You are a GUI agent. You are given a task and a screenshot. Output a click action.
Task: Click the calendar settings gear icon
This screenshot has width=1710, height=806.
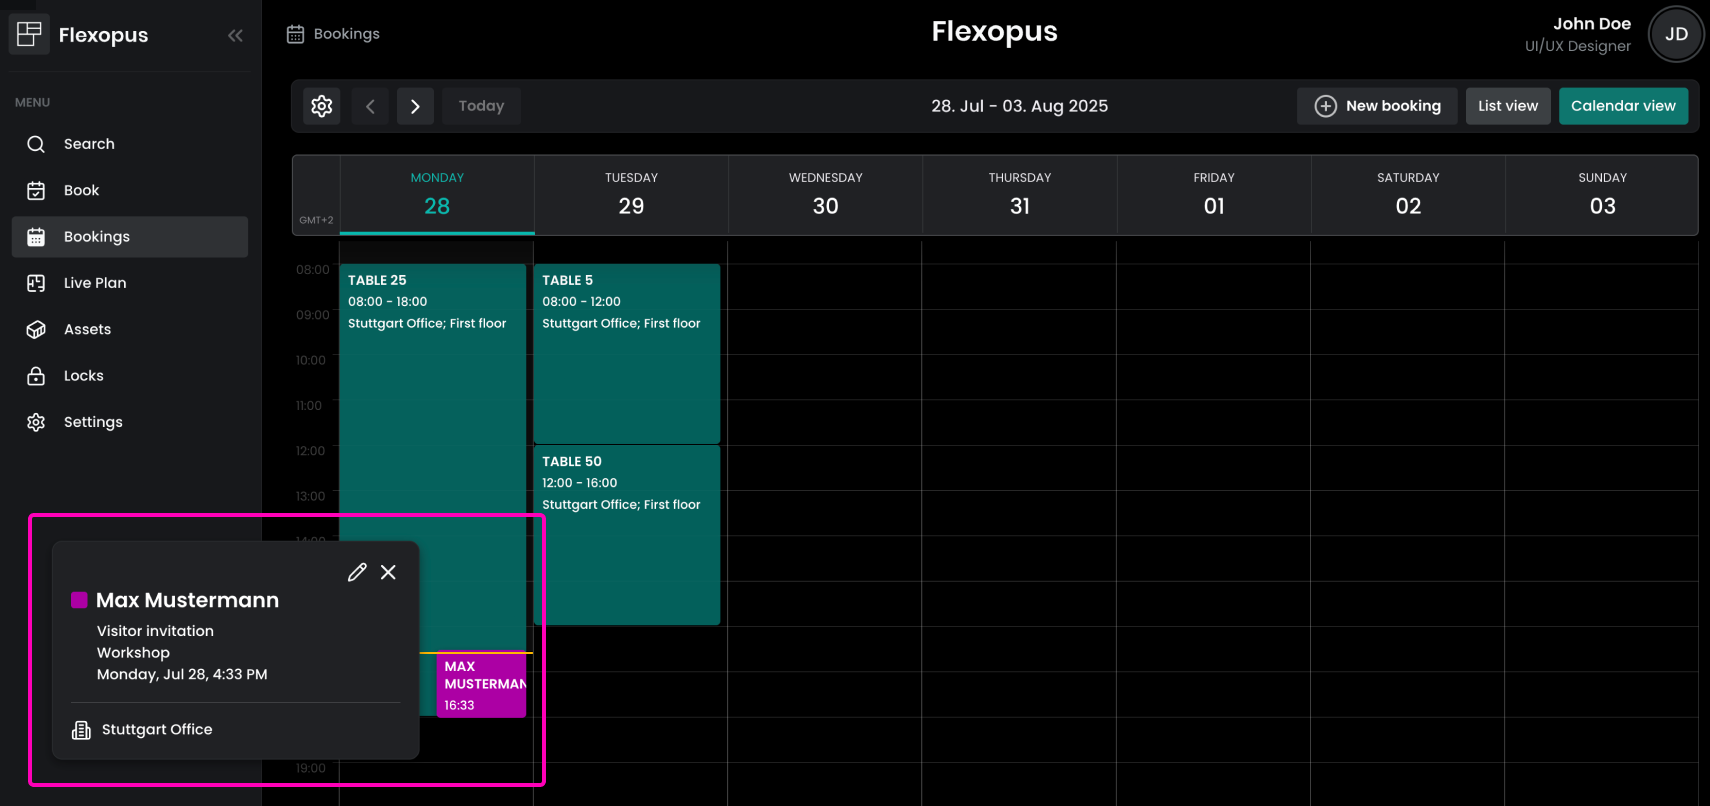pos(322,106)
